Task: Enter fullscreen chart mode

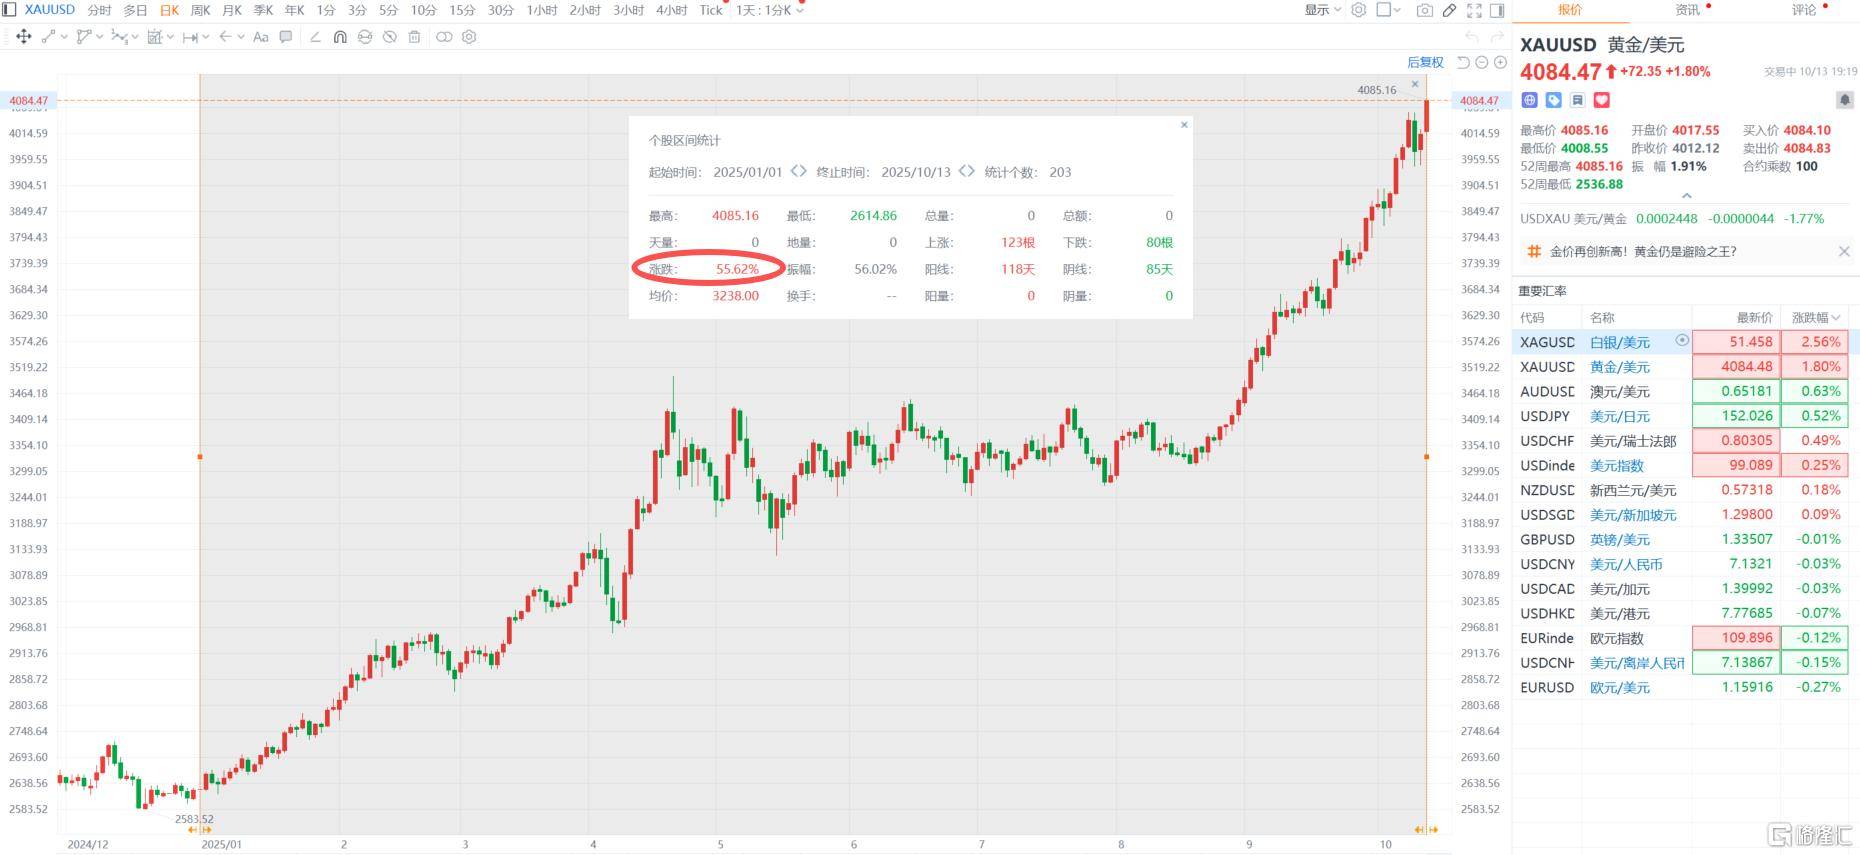Action: 1474,10
